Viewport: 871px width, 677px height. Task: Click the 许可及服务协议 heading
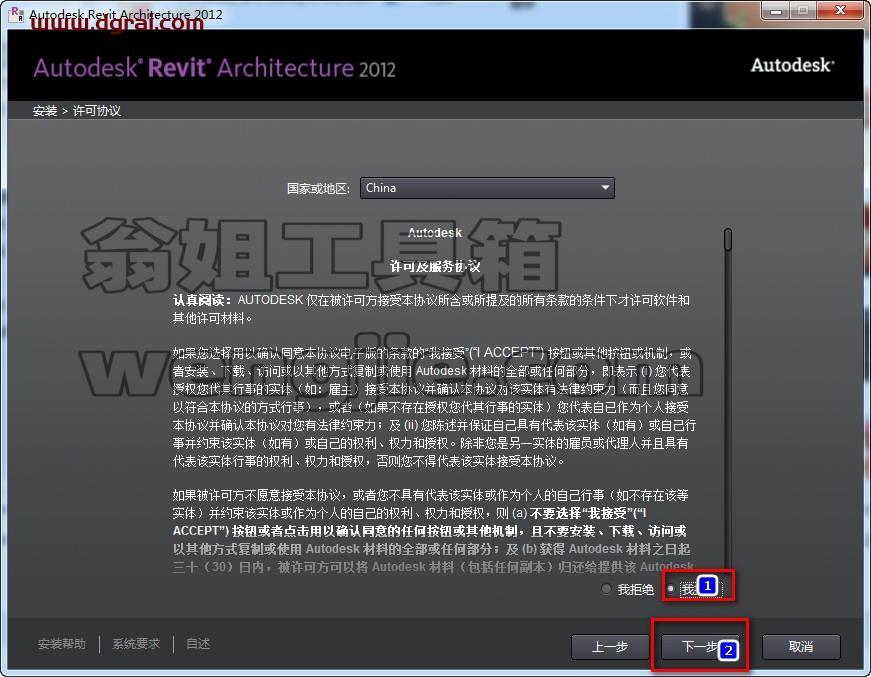(434, 266)
